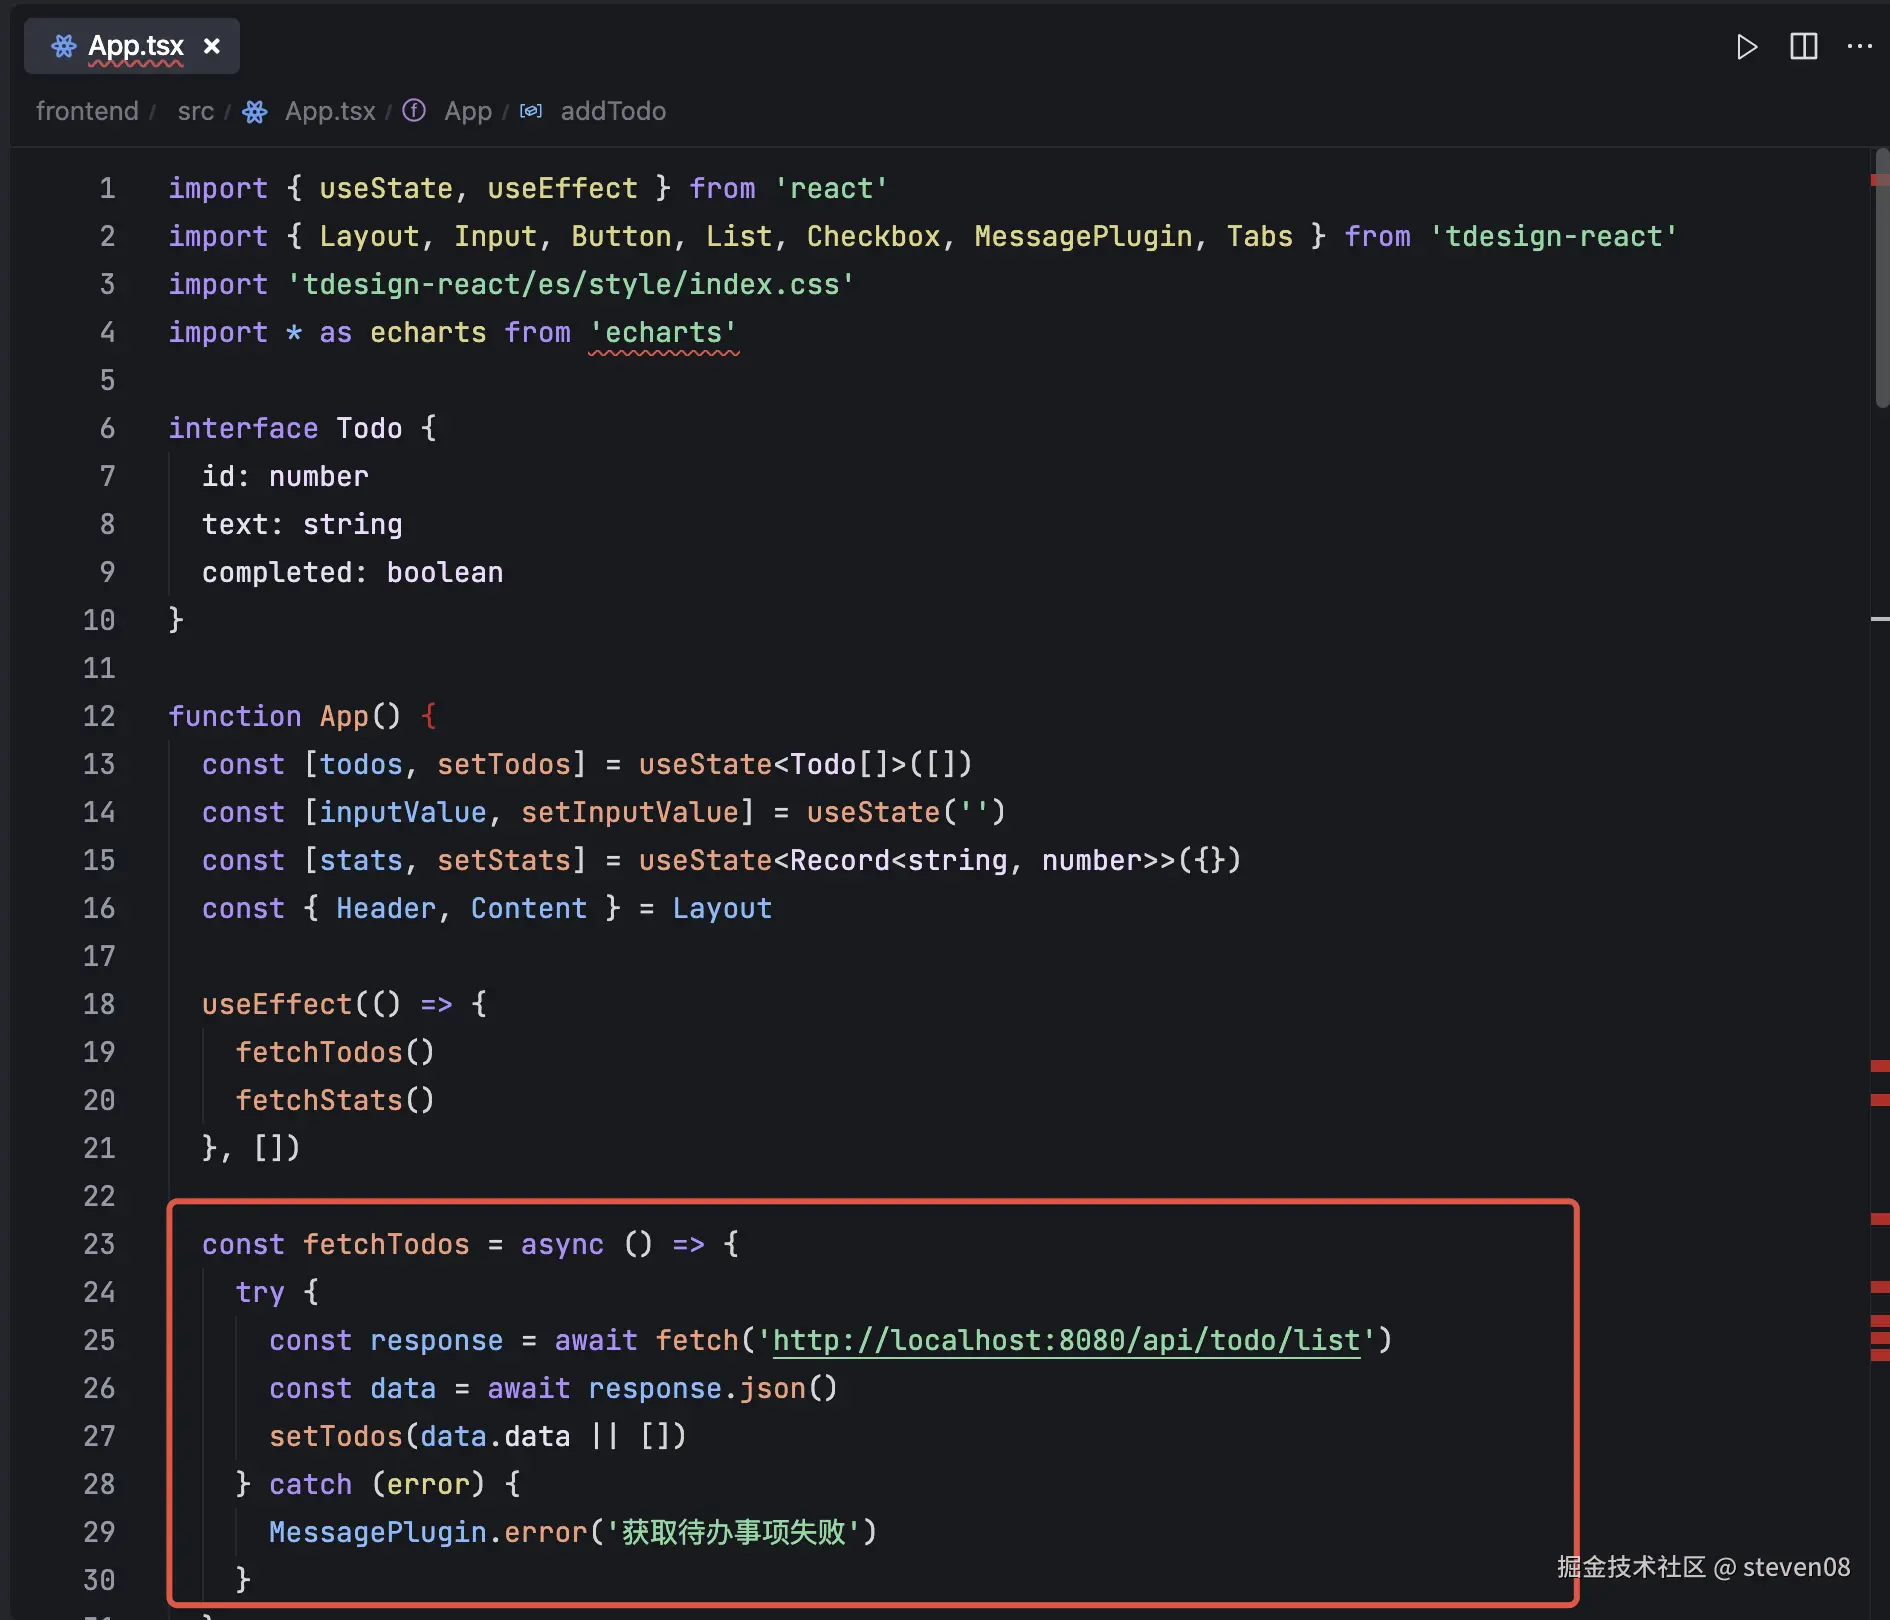Click 'completed: boolean' property text
1890x1620 pixels.
[352, 572]
